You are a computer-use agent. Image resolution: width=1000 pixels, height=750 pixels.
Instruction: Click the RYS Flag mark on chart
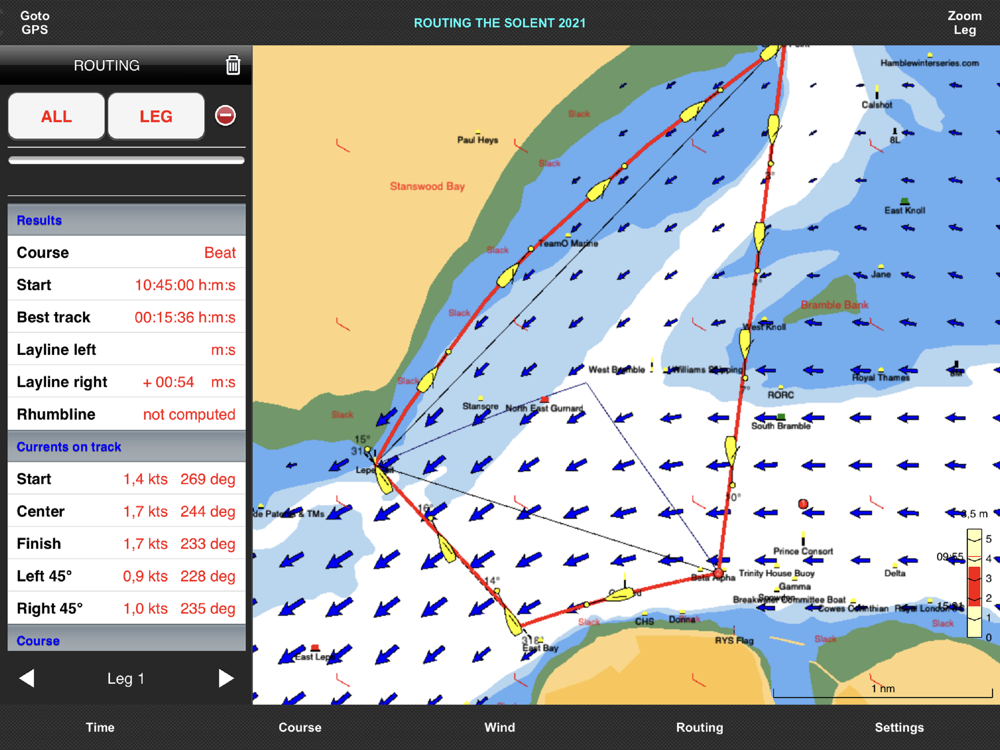734,630
